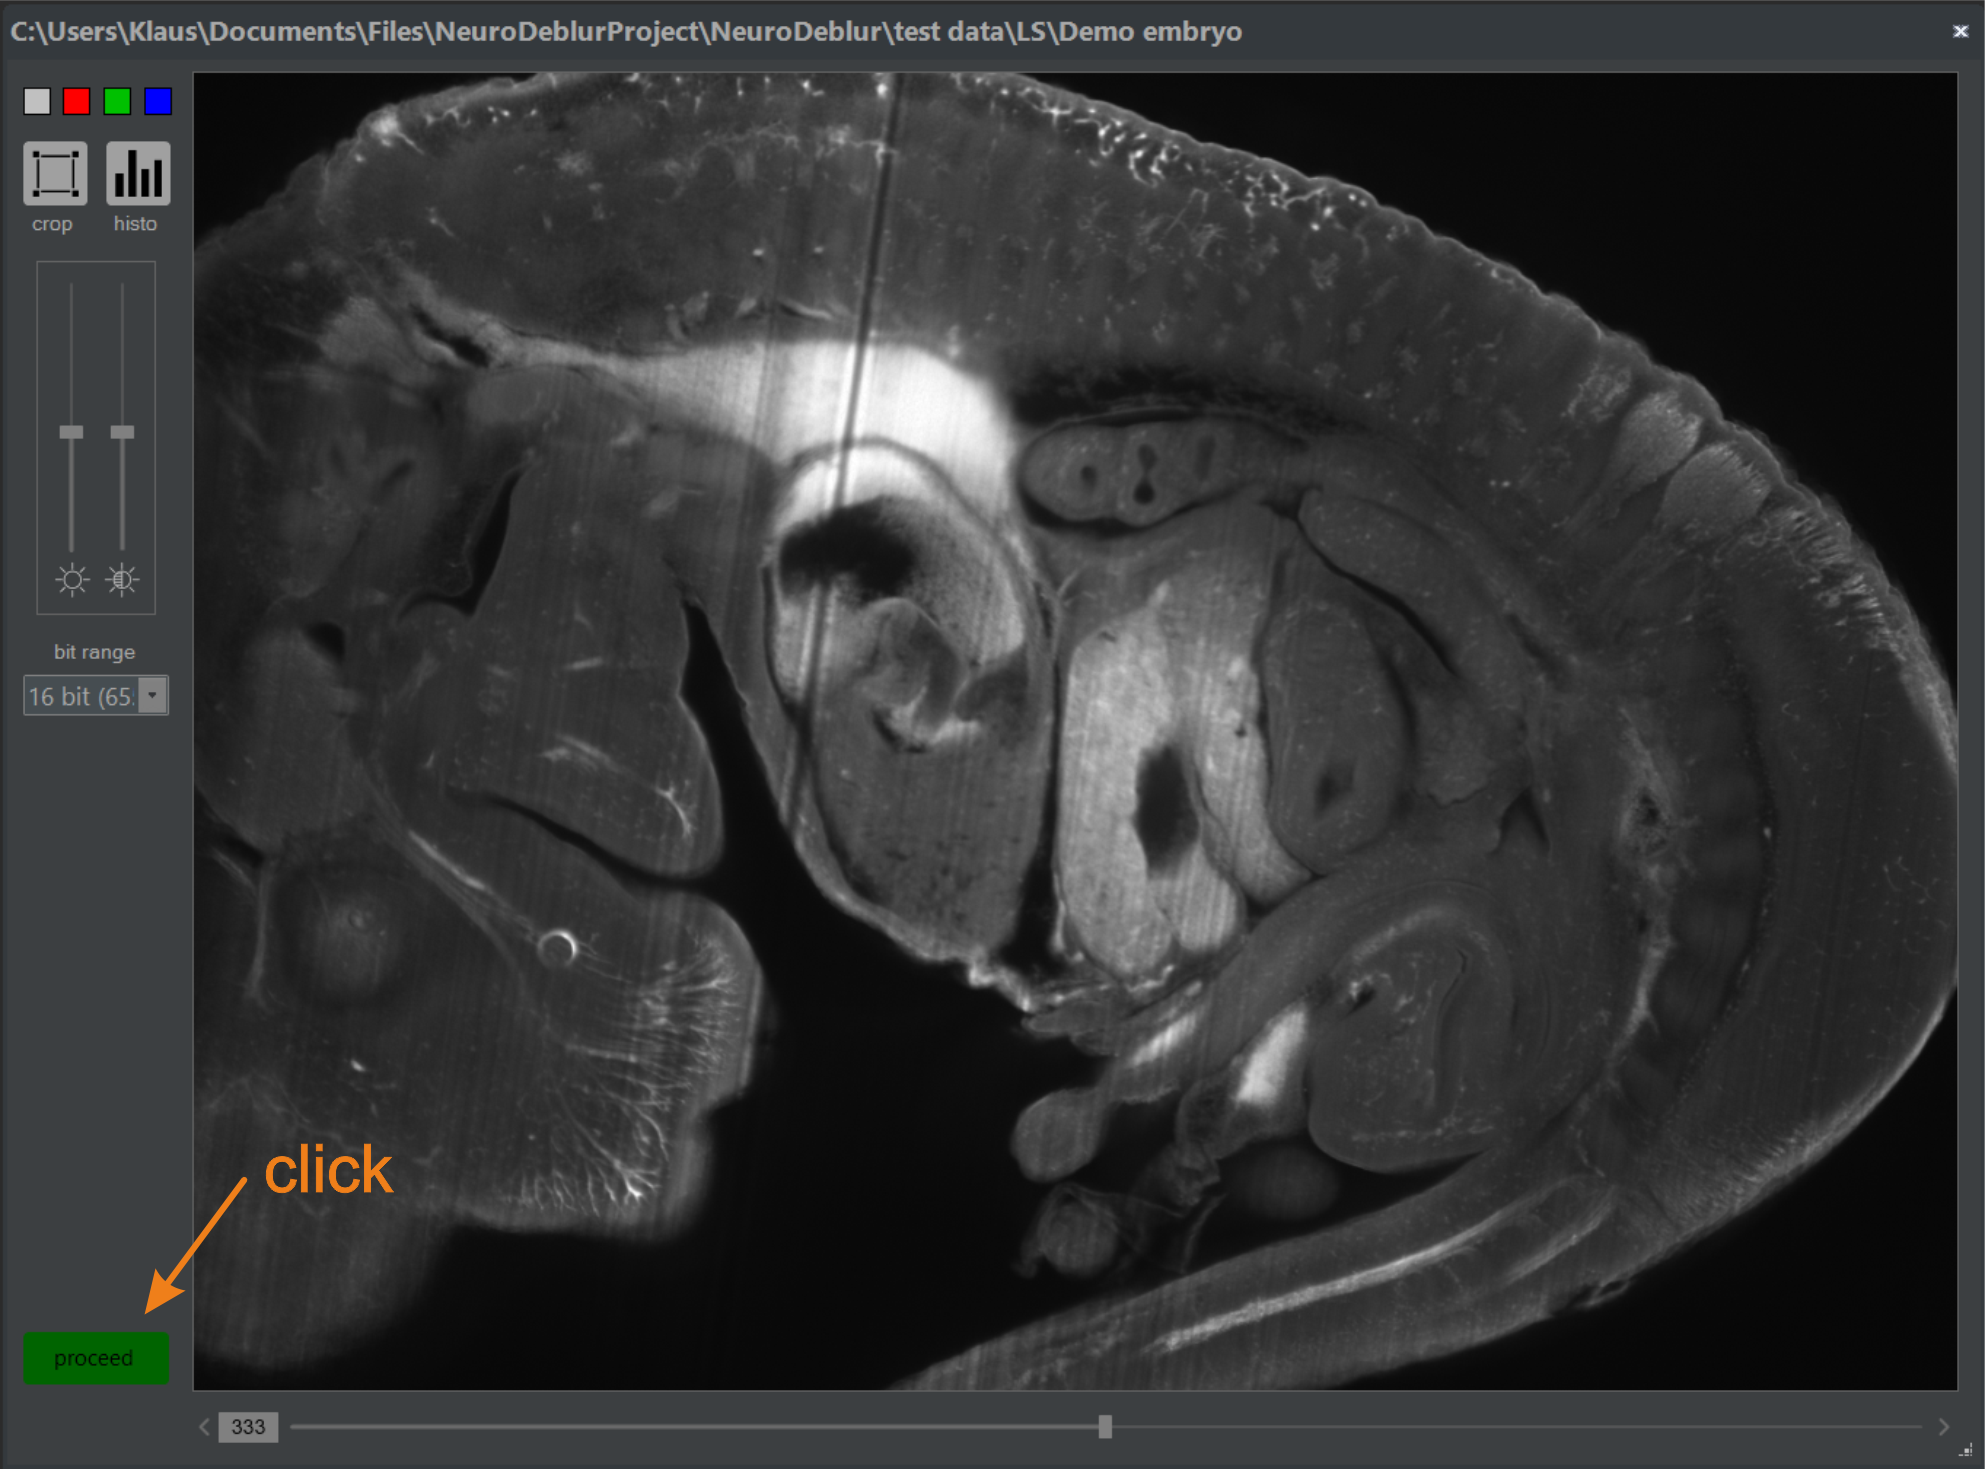The height and width of the screenshot is (1469, 1985).
Task: Click the contrast half-sun icon
Action: tap(122, 580)
